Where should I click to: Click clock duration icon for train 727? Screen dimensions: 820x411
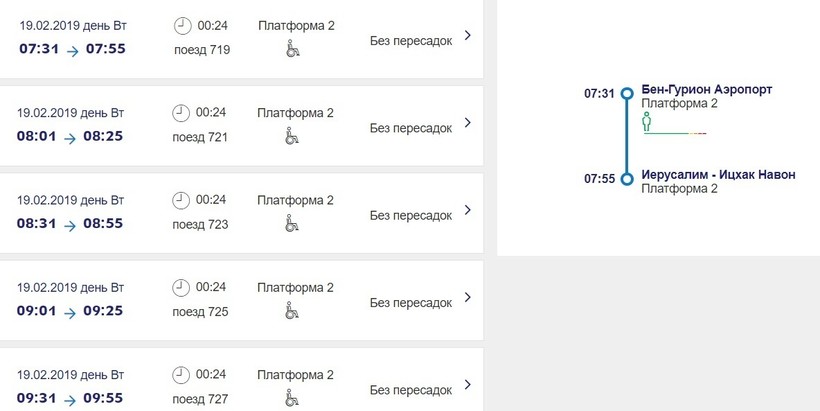pyautogui.click(x=181, y=375)
